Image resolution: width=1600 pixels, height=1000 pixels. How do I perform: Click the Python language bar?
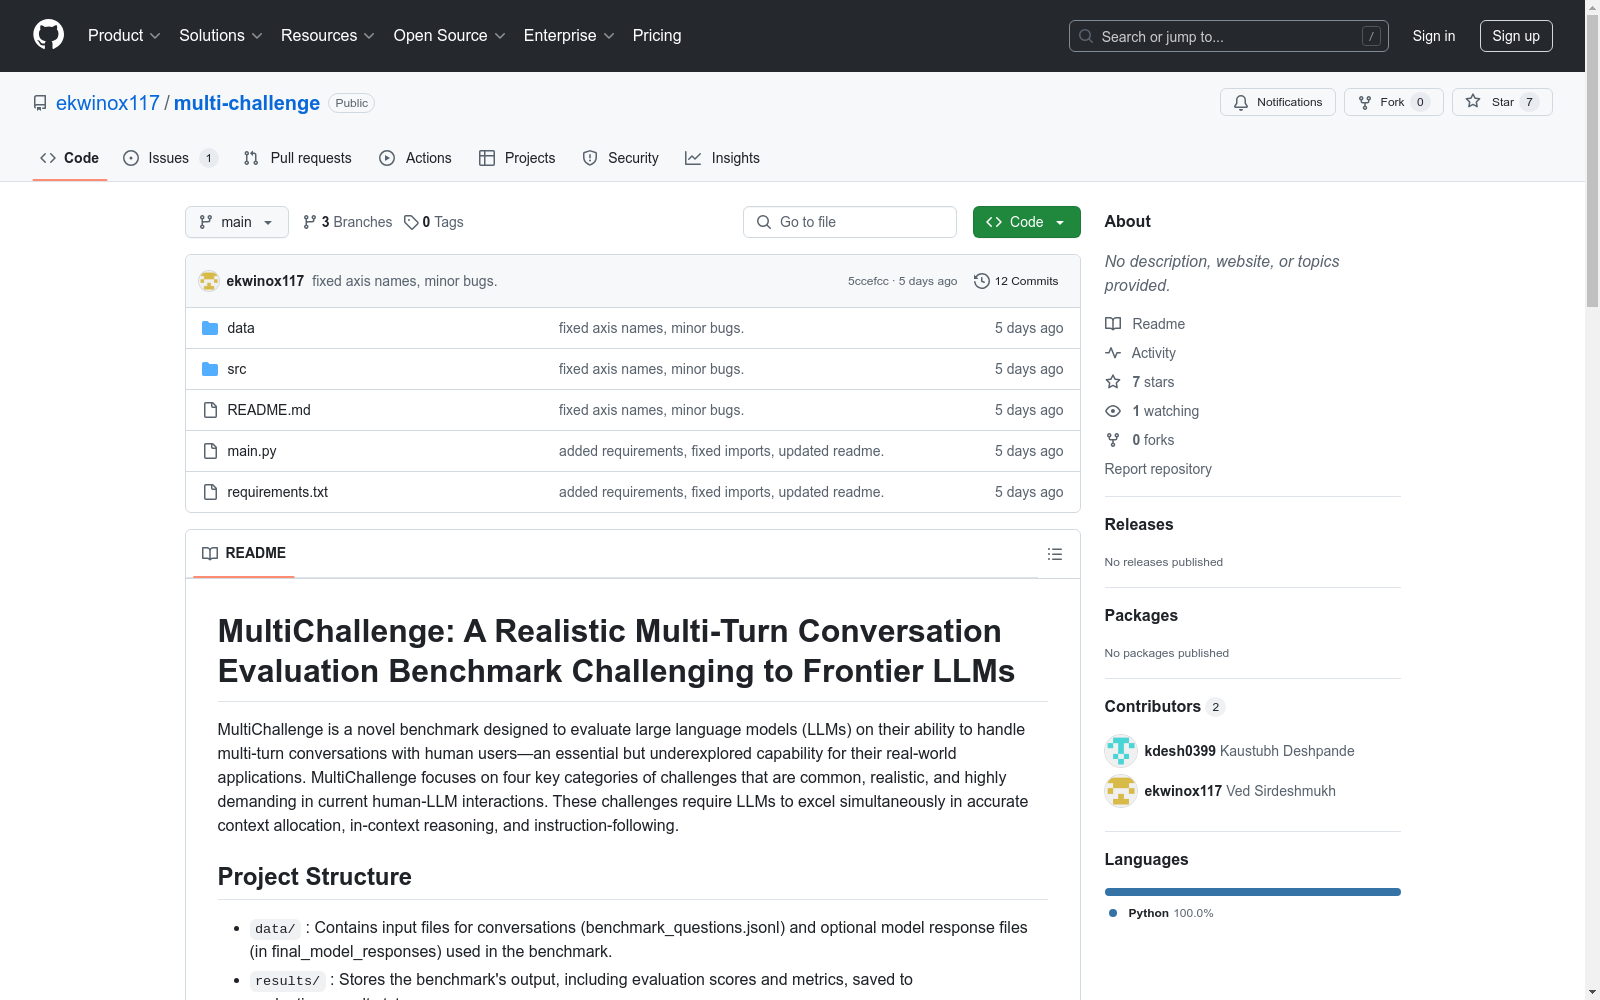[1252, 892]
